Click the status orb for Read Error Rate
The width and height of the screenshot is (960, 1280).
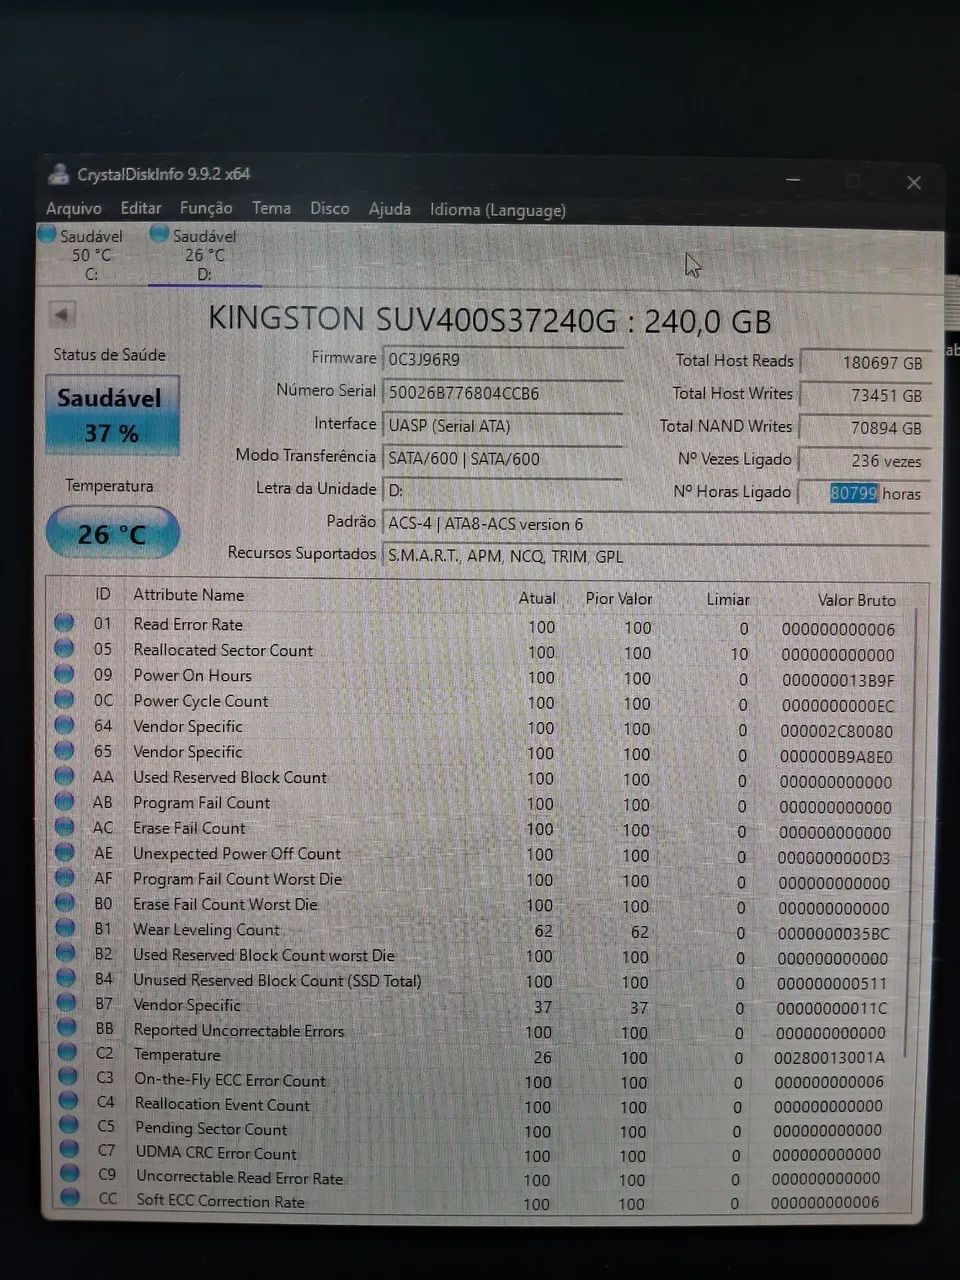click(64, 622)
